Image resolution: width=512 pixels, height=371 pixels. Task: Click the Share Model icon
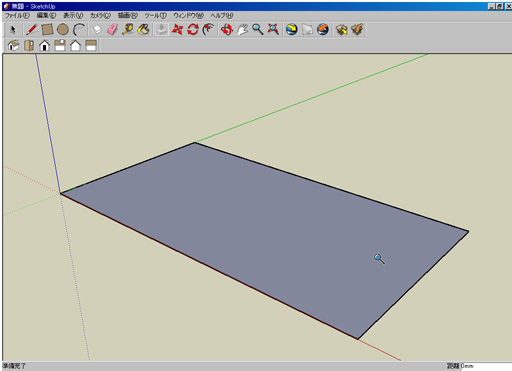[357, 30]
